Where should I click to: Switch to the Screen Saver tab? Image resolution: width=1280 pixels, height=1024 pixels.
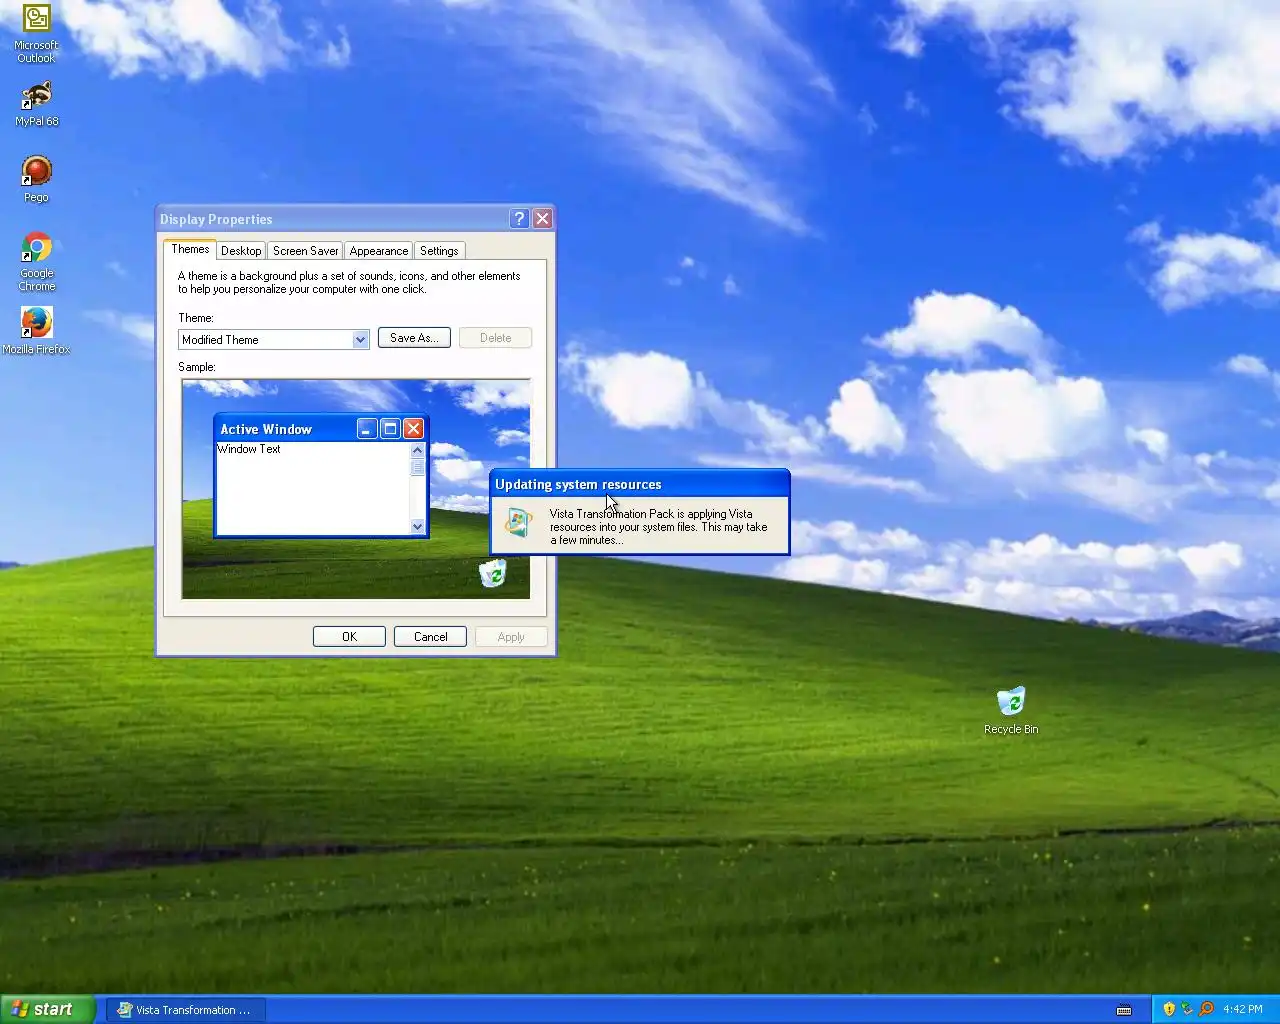pyautogui.click(x=305, y=251)
